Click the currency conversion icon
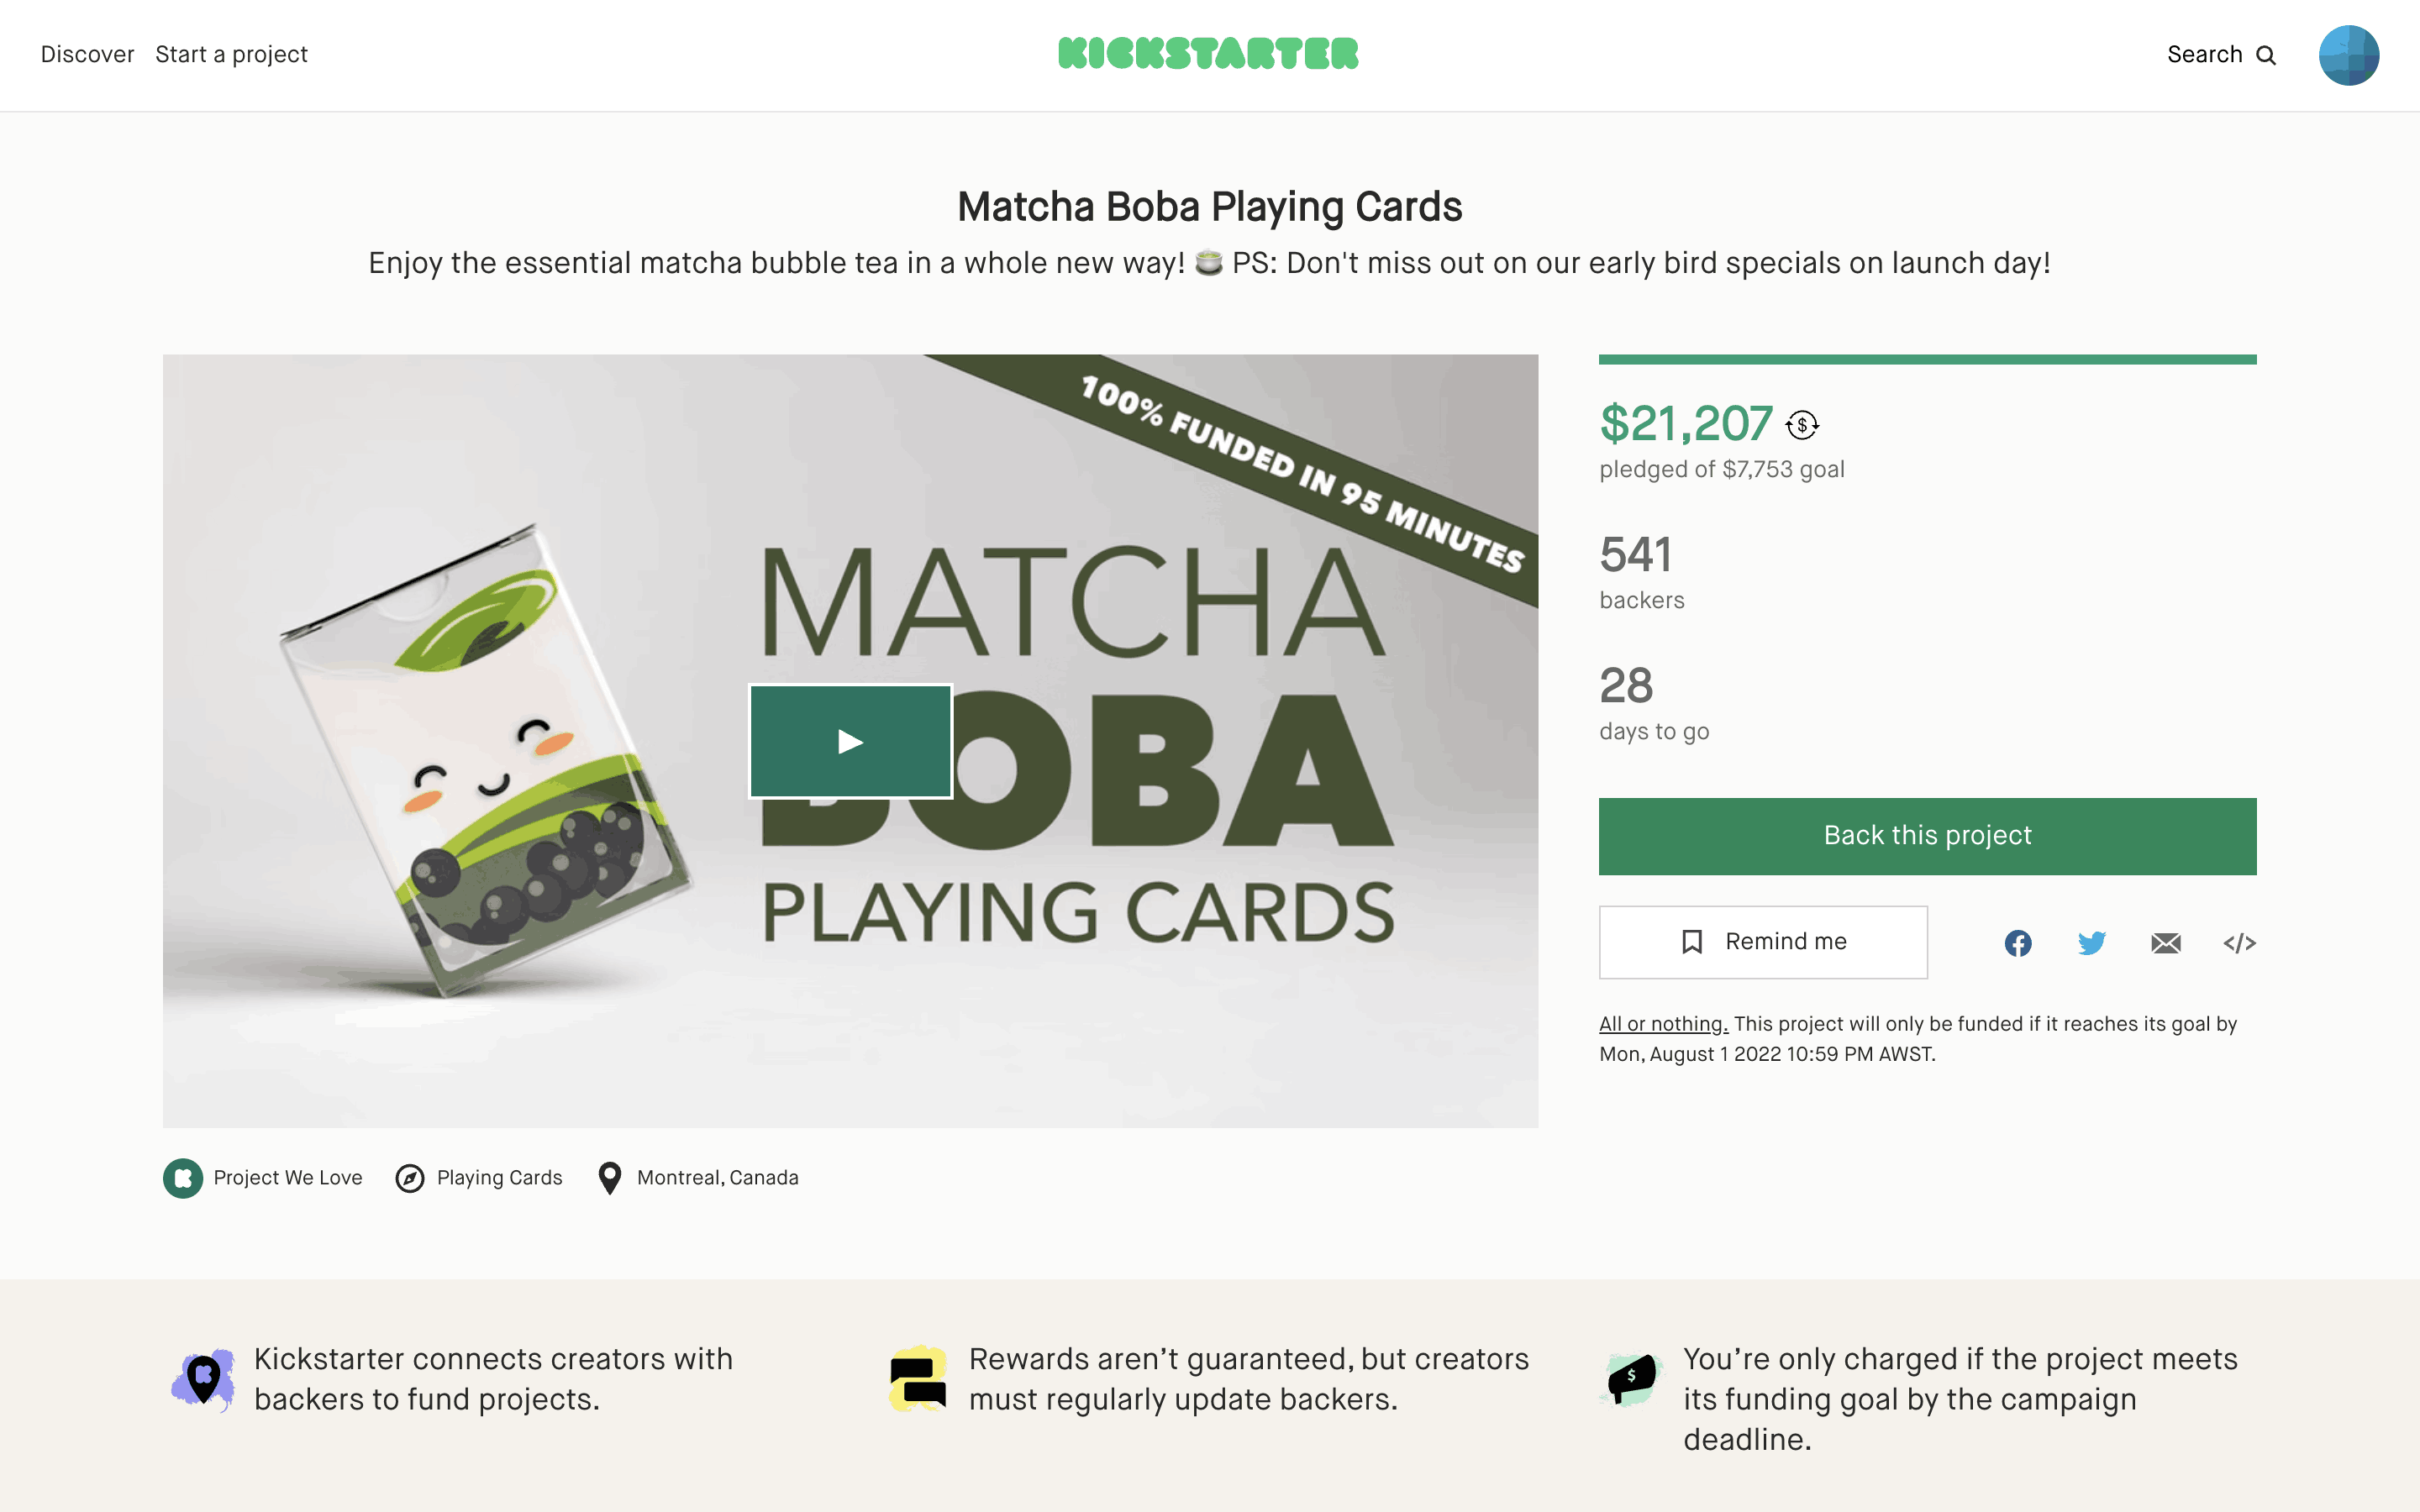The height and width of the screenshot is (1512, 2420). click(x=1802, y=425)
